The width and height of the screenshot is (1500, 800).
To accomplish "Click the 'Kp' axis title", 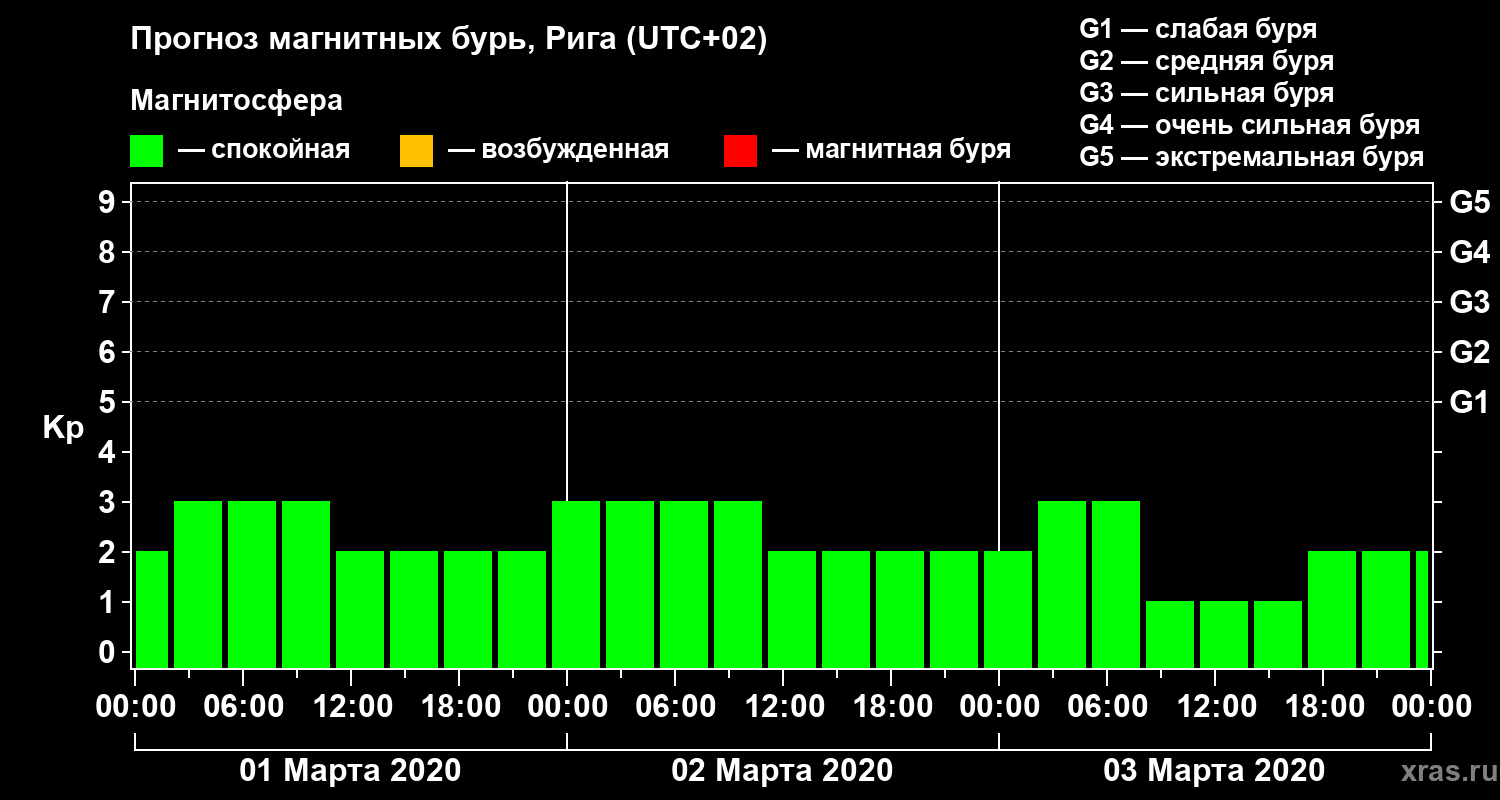I will tap(63, 429).
